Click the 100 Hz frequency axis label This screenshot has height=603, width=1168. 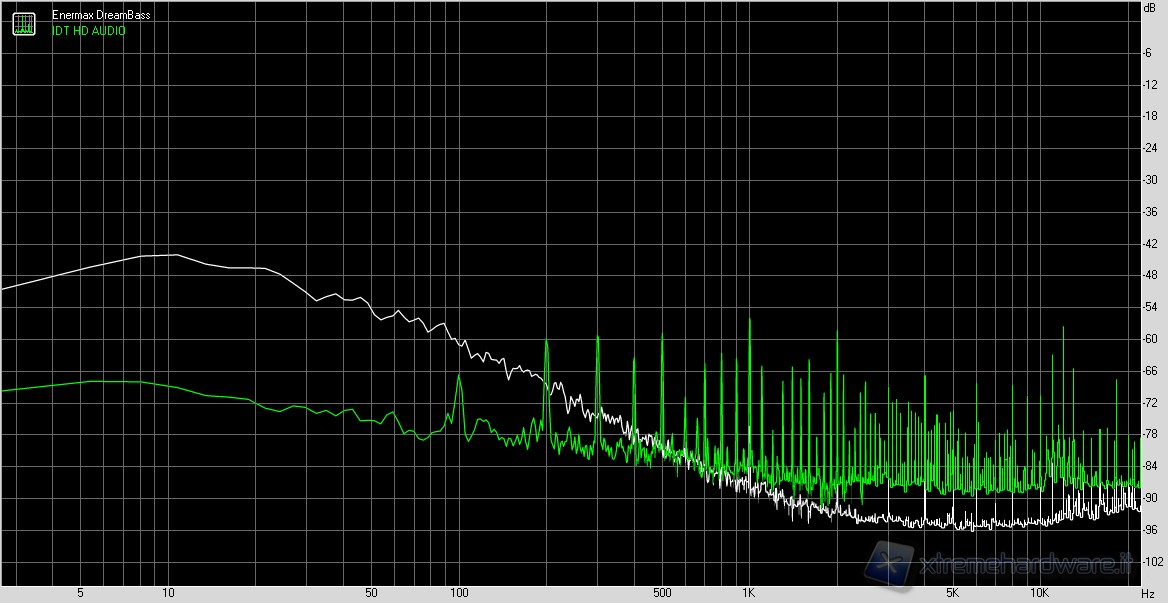tap(458, 594)
